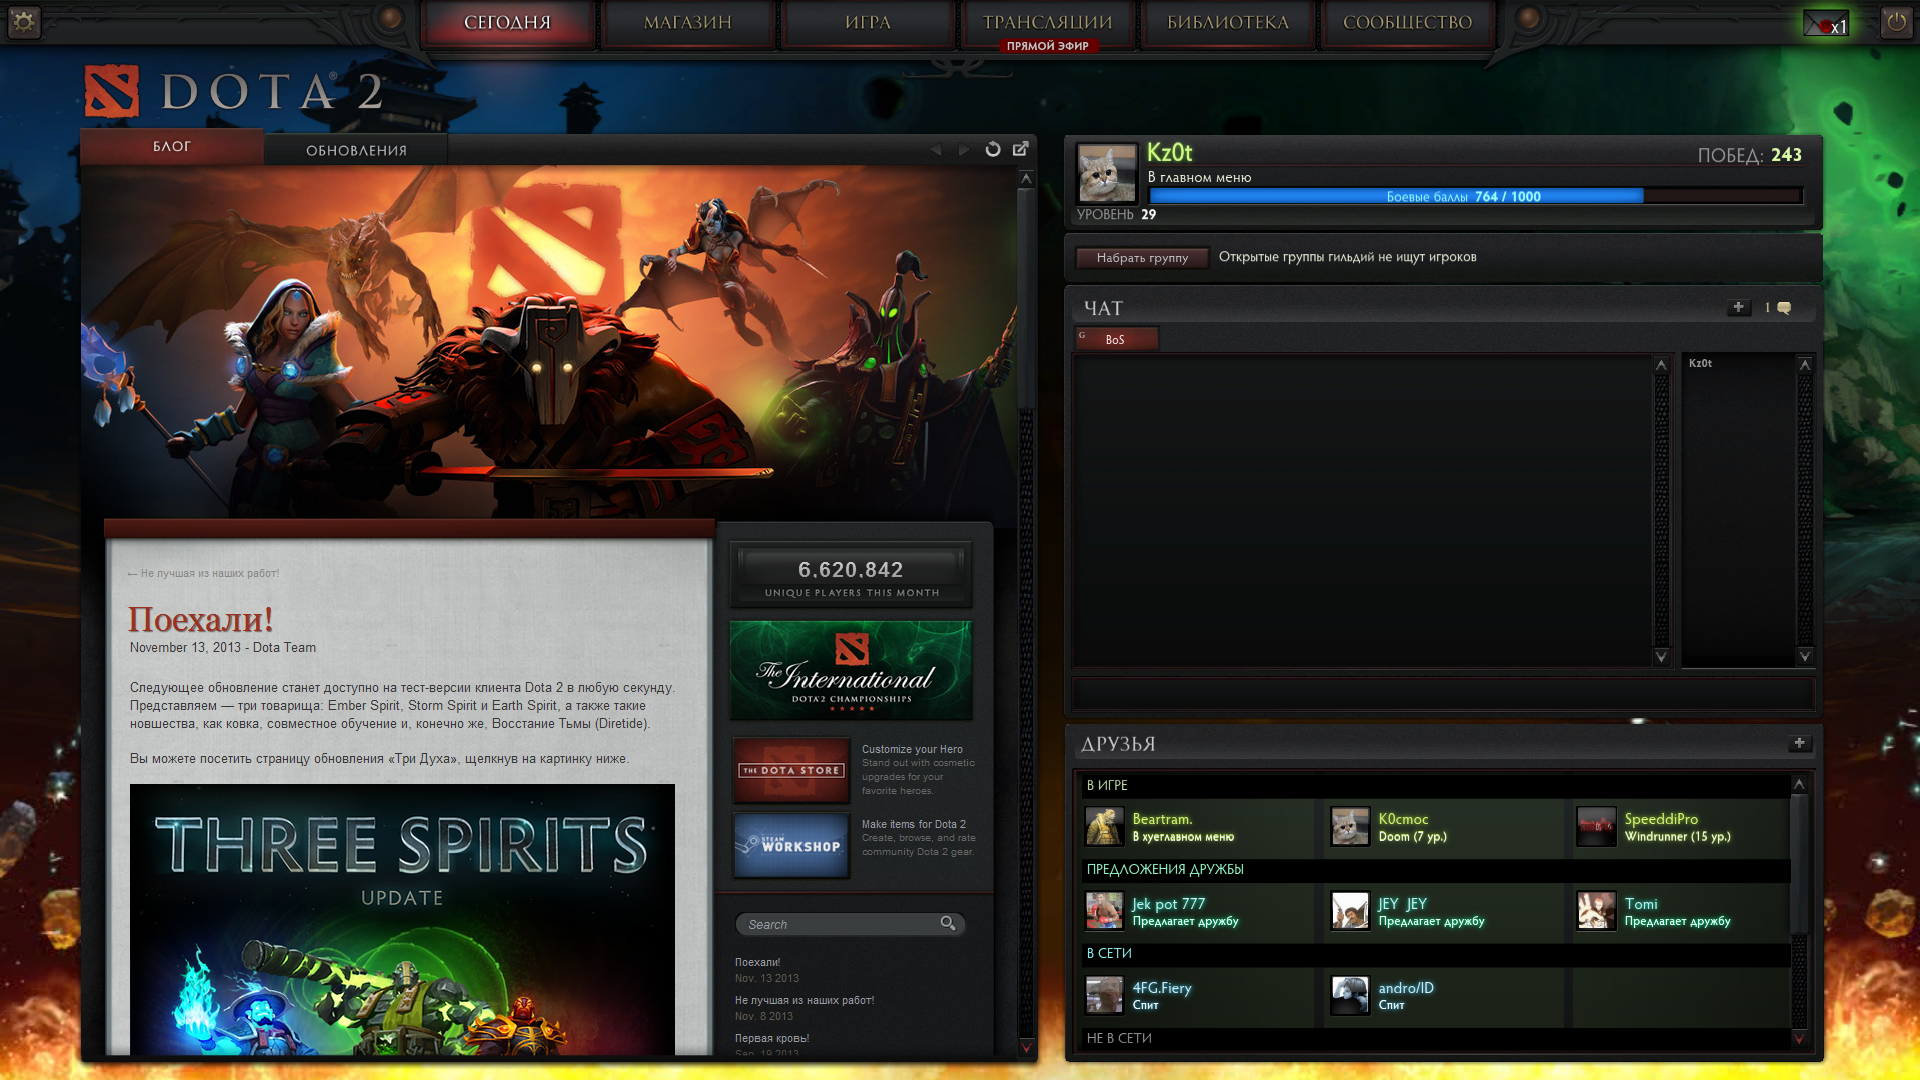Select the BoS chat channel tab
1920x1080 pixels.
coord(1117,339)
